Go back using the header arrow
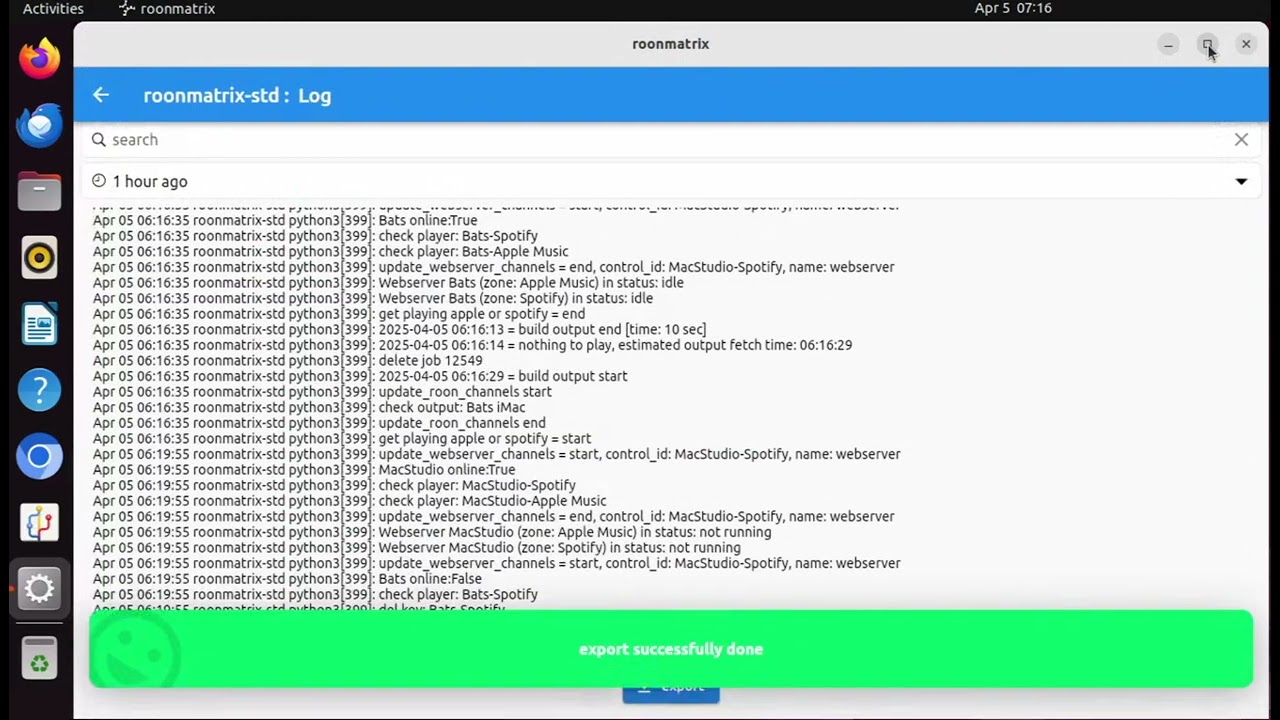The width and height of the screenshot is (1280, 720). [101, 95]
